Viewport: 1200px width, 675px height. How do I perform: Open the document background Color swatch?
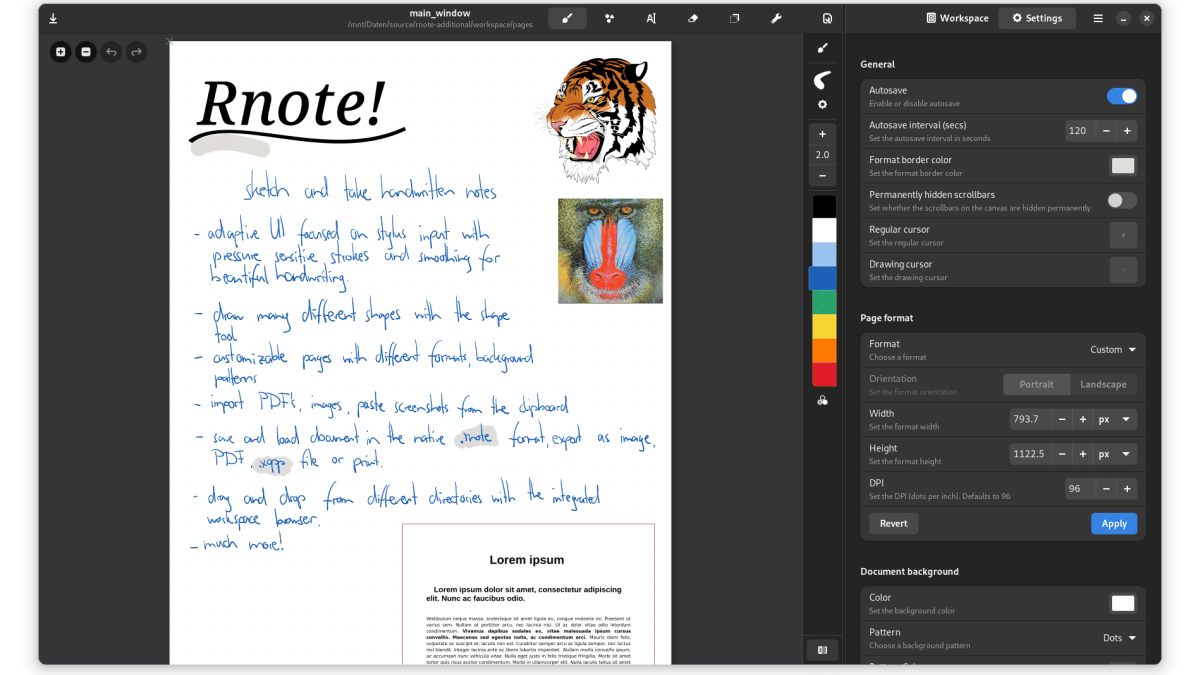pyautogui.click(x=1123, y=603)
